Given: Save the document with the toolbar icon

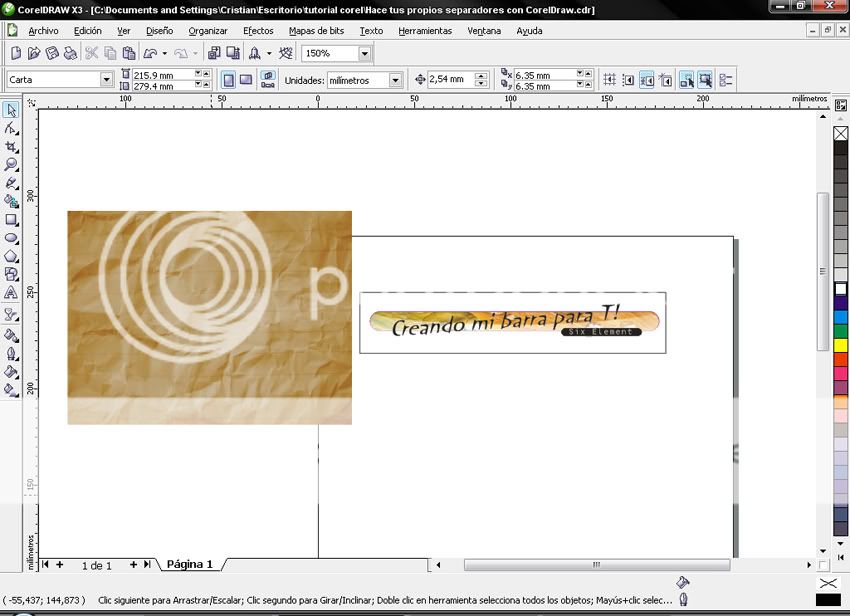Looking at the screenshot, I should pos(52,53).
